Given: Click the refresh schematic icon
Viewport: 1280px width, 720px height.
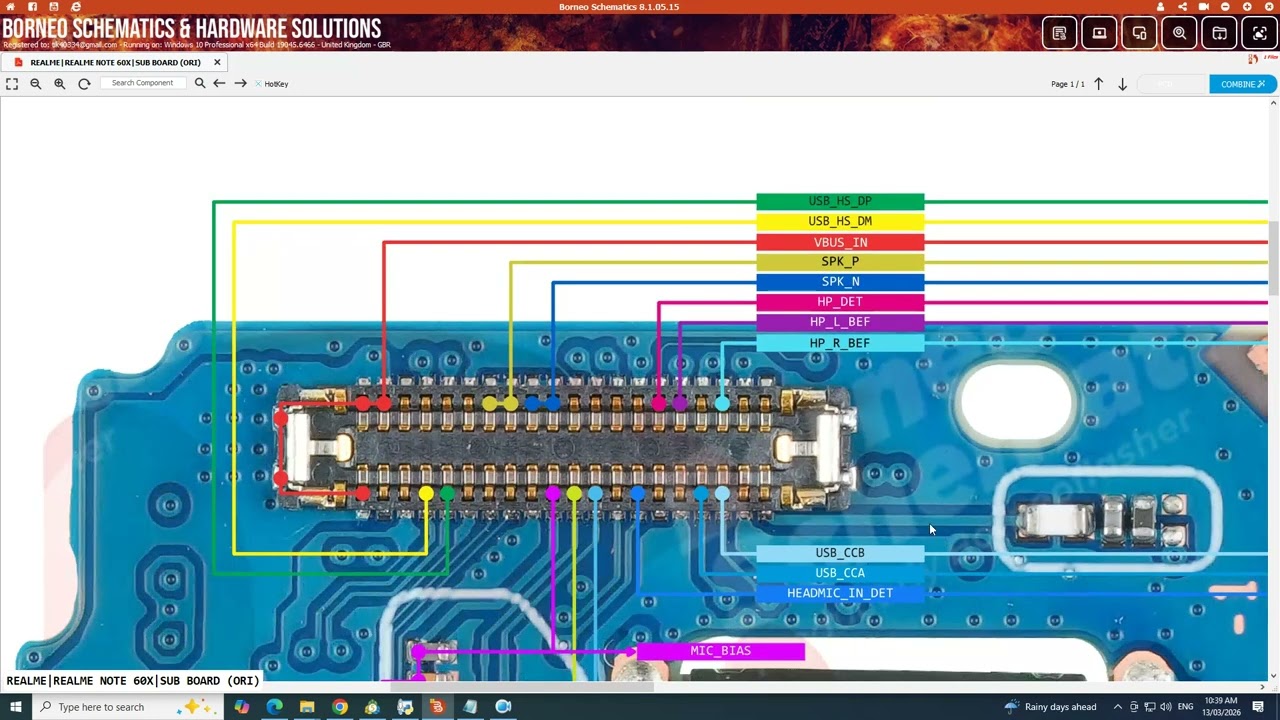Looking at the screenshot, I should click(84, 83).
